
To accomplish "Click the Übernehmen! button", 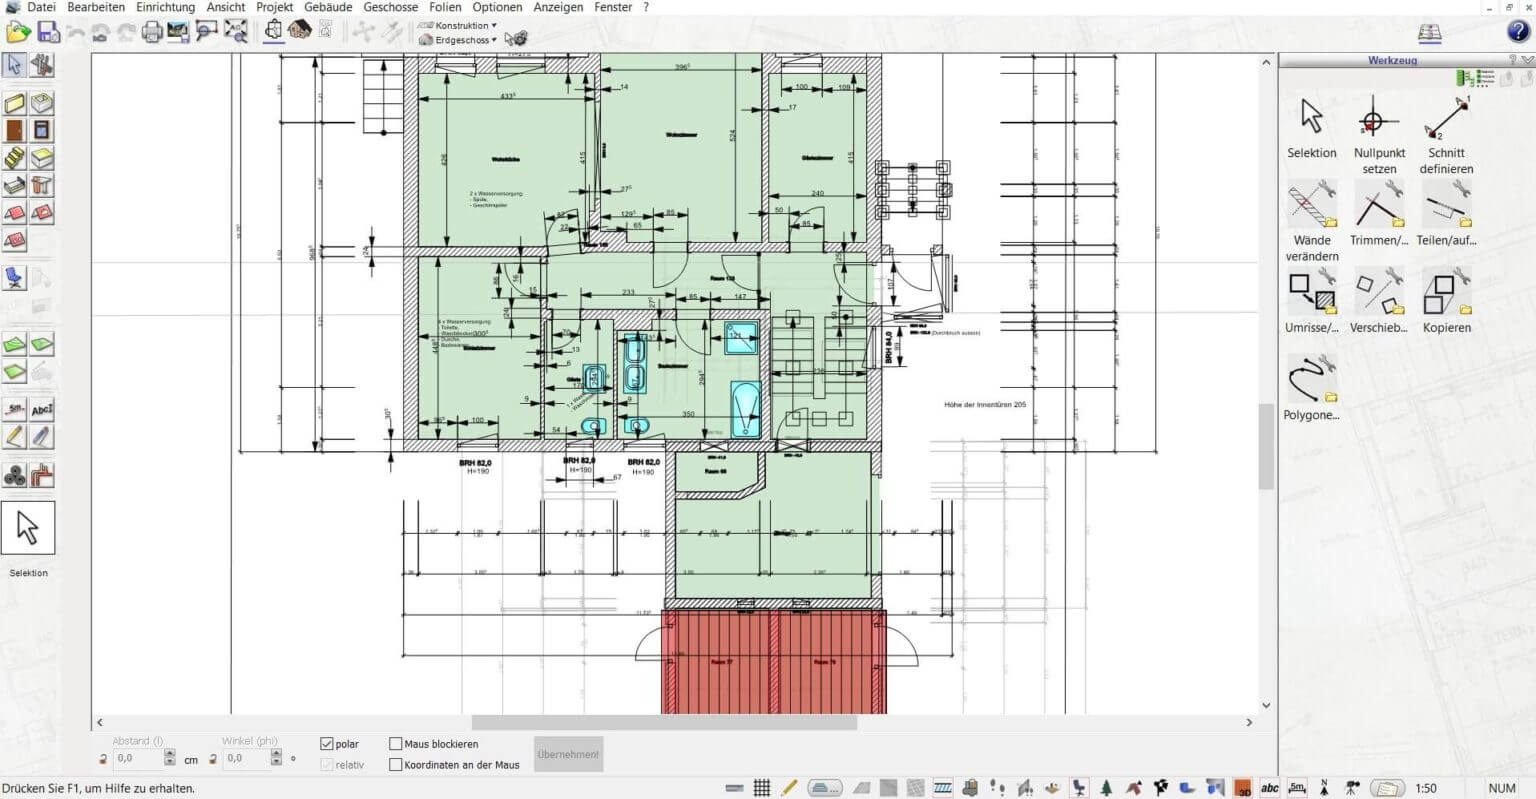I will [568, 754].
